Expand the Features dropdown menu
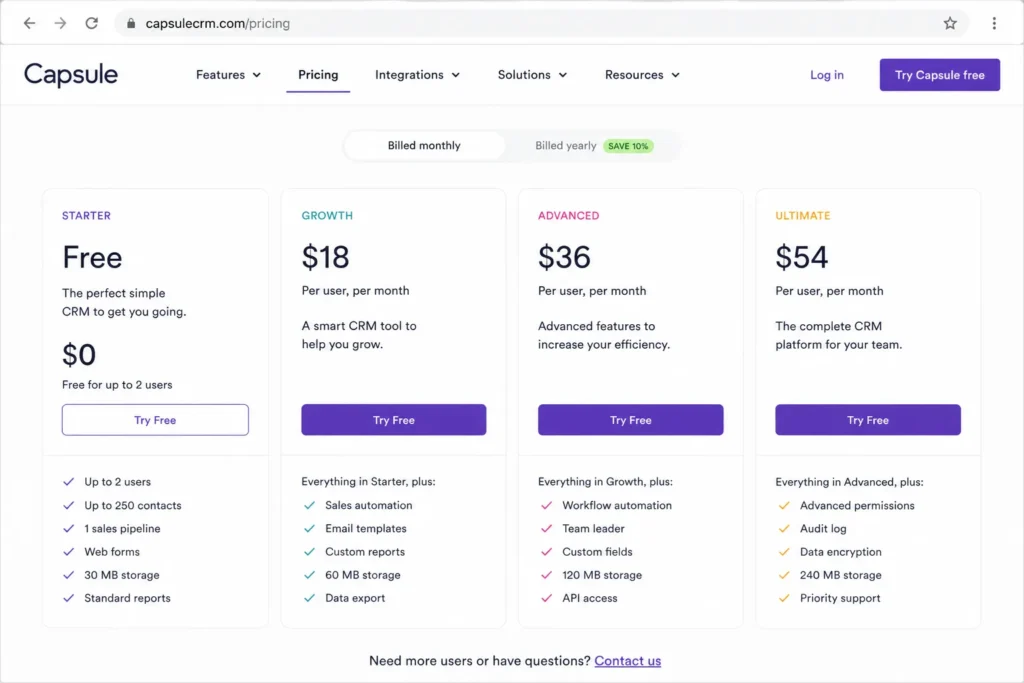 click(x=229, y=75)
